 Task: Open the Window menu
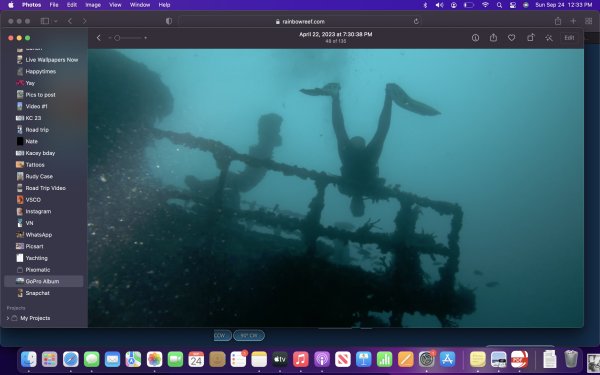140,5
